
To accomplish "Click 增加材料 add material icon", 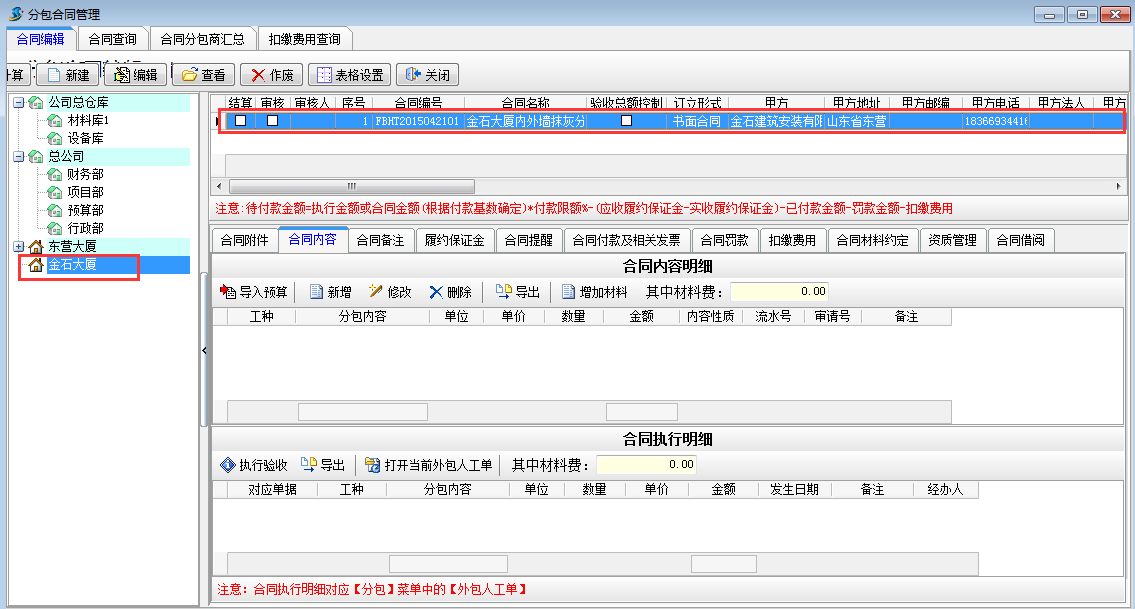I will pos(568,292).
